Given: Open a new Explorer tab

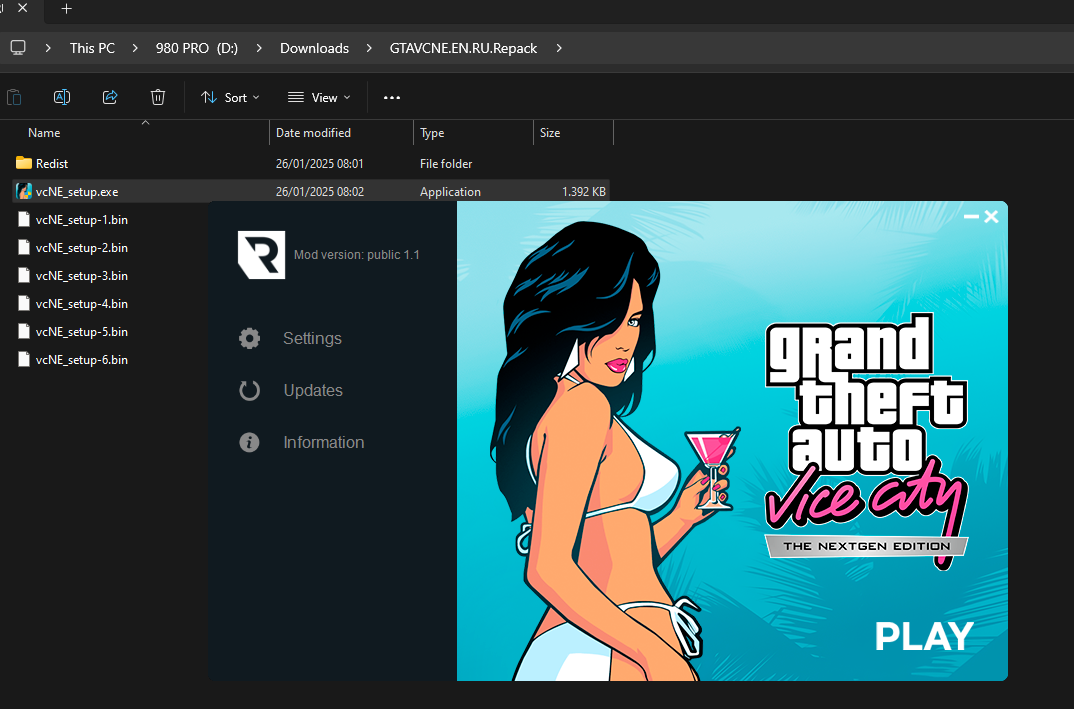Looking at the screenshot, I should (x=67, y=8).
